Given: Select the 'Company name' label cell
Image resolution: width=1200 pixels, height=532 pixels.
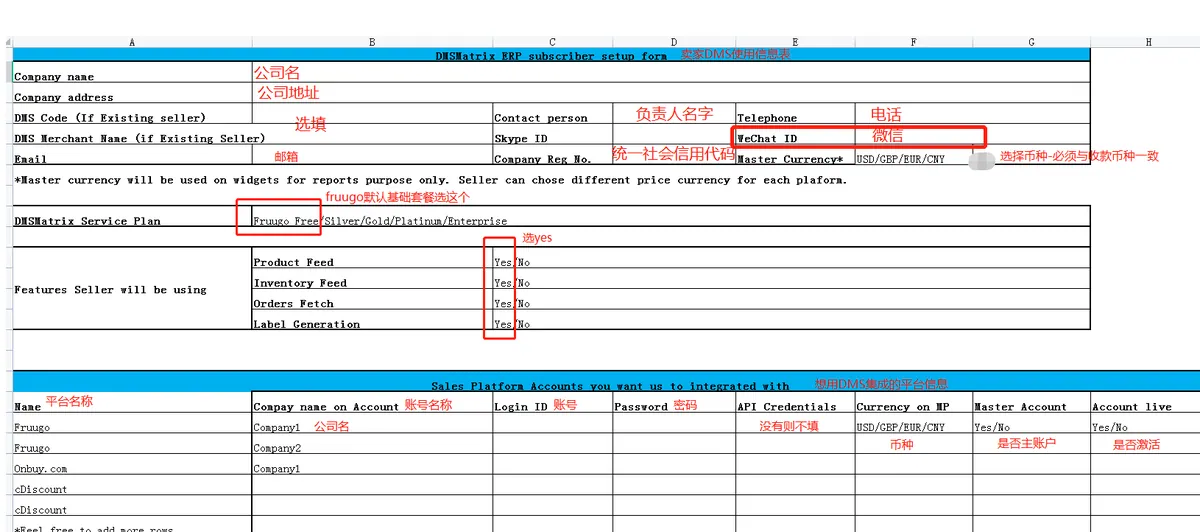Looking at the screenshot, I should 132,73.
